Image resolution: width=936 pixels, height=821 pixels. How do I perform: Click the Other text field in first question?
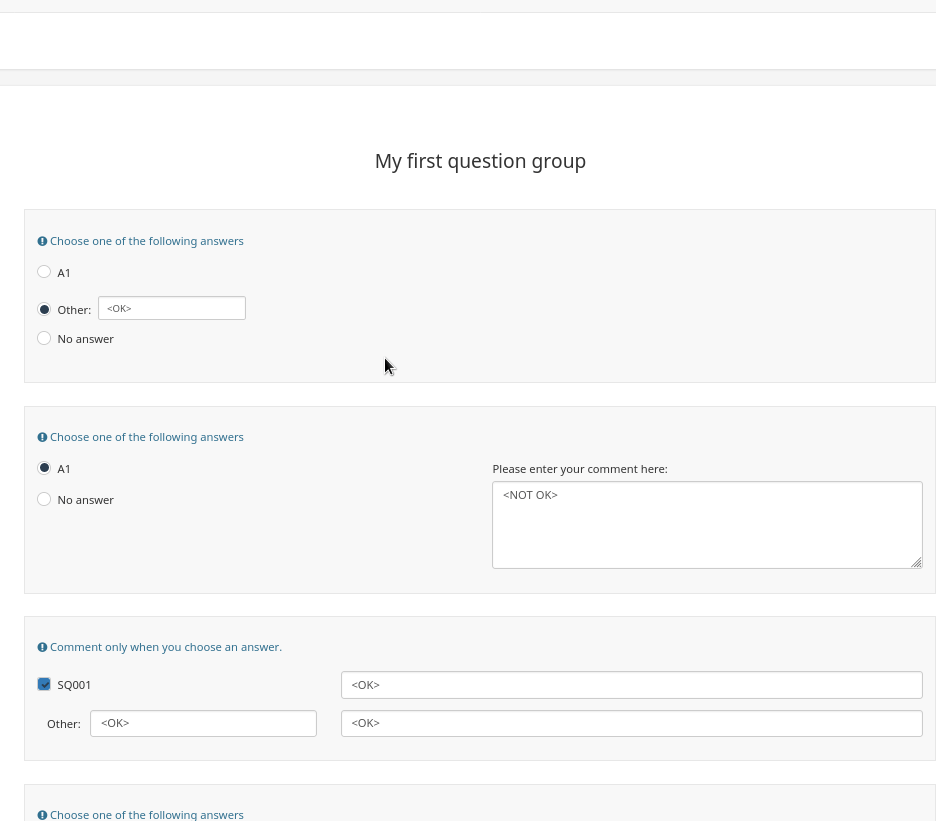click(x=172, y=308)
